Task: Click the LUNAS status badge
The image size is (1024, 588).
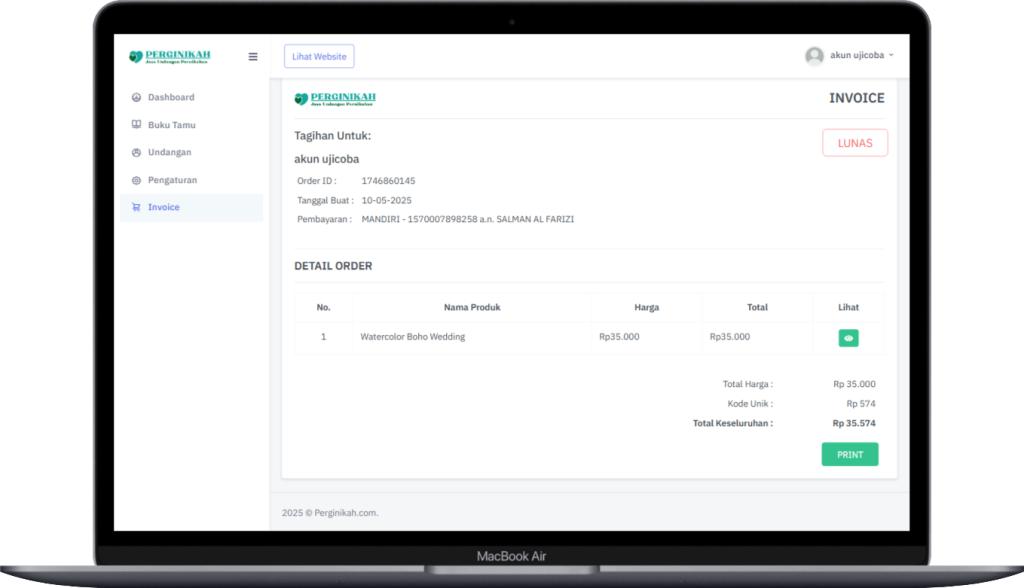Action: tap(855, 143)
